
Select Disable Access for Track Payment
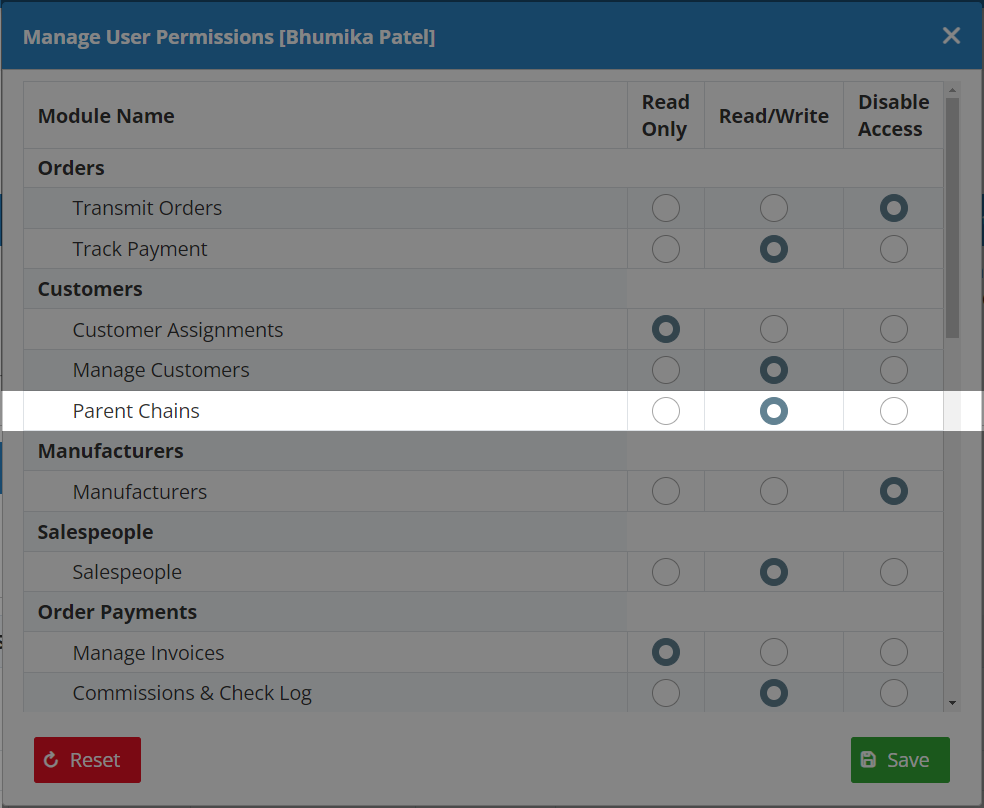pos(893,249)
